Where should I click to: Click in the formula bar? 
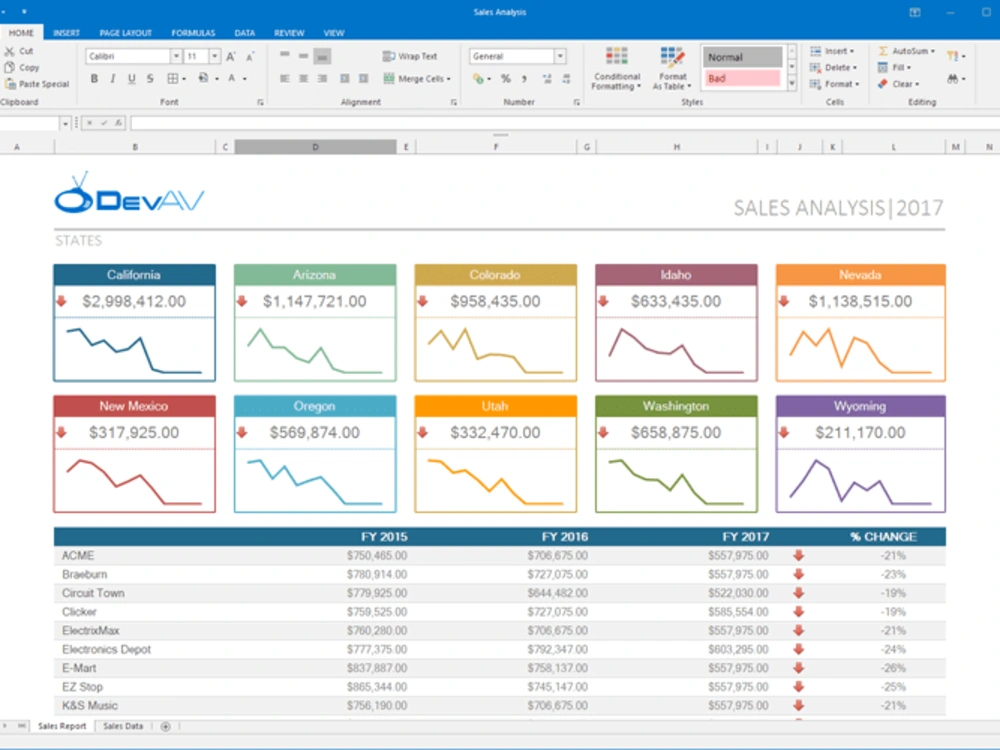565,123
